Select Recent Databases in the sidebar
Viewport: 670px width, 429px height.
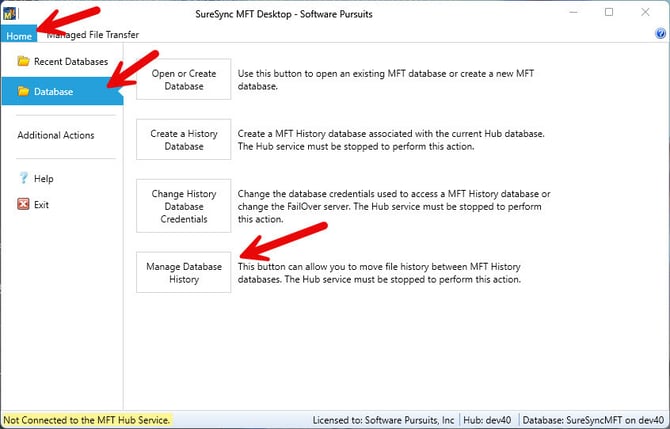[62, 62]
